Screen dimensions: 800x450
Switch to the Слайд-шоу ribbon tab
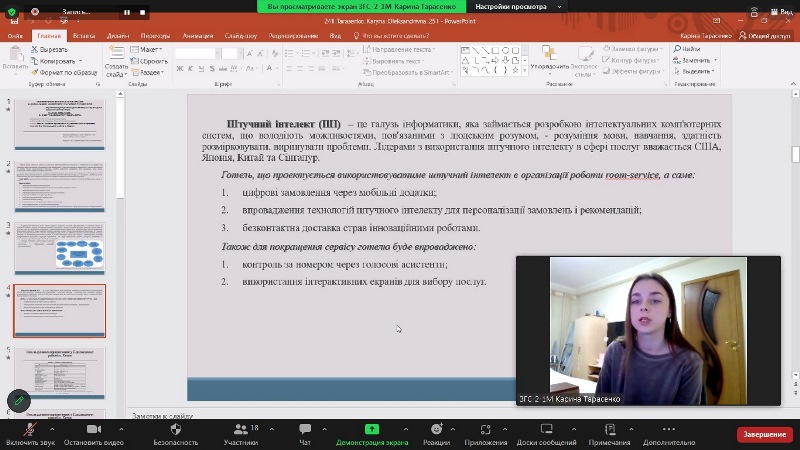click(241, 36)
